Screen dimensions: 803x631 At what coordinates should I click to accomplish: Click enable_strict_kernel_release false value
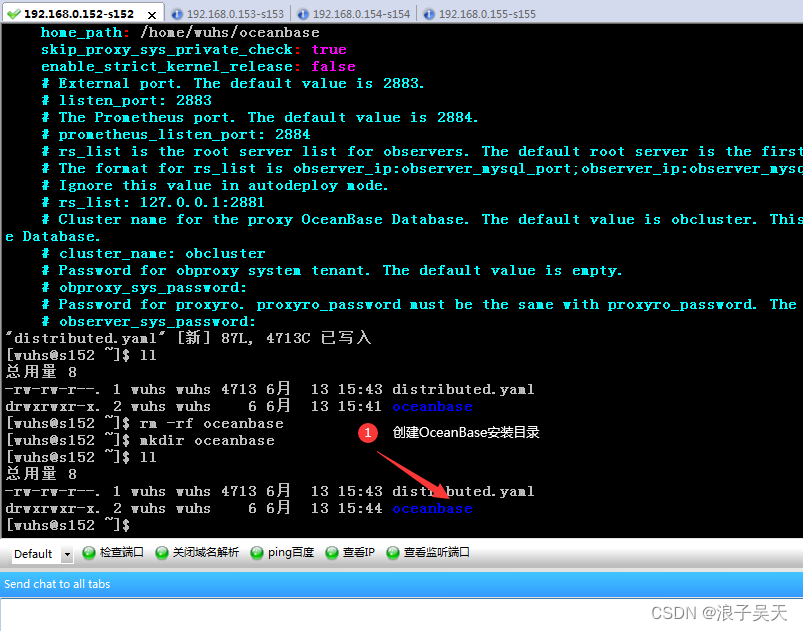click(333, 67)
